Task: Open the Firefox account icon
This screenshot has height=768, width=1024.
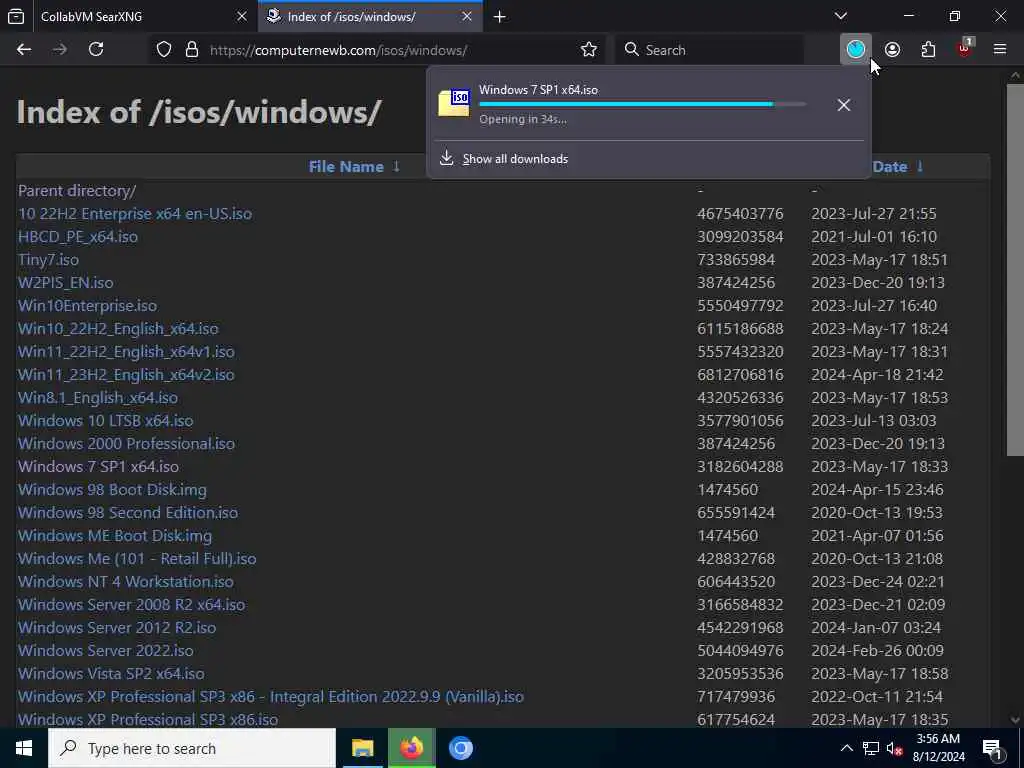Action: coord(892,50)
